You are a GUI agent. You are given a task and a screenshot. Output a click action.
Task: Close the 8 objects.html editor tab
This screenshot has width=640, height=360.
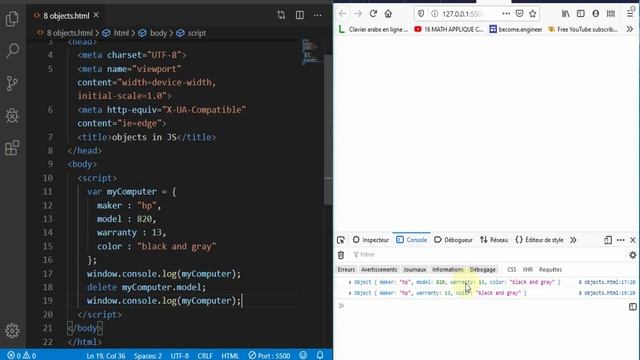click(x=96, y=15)
